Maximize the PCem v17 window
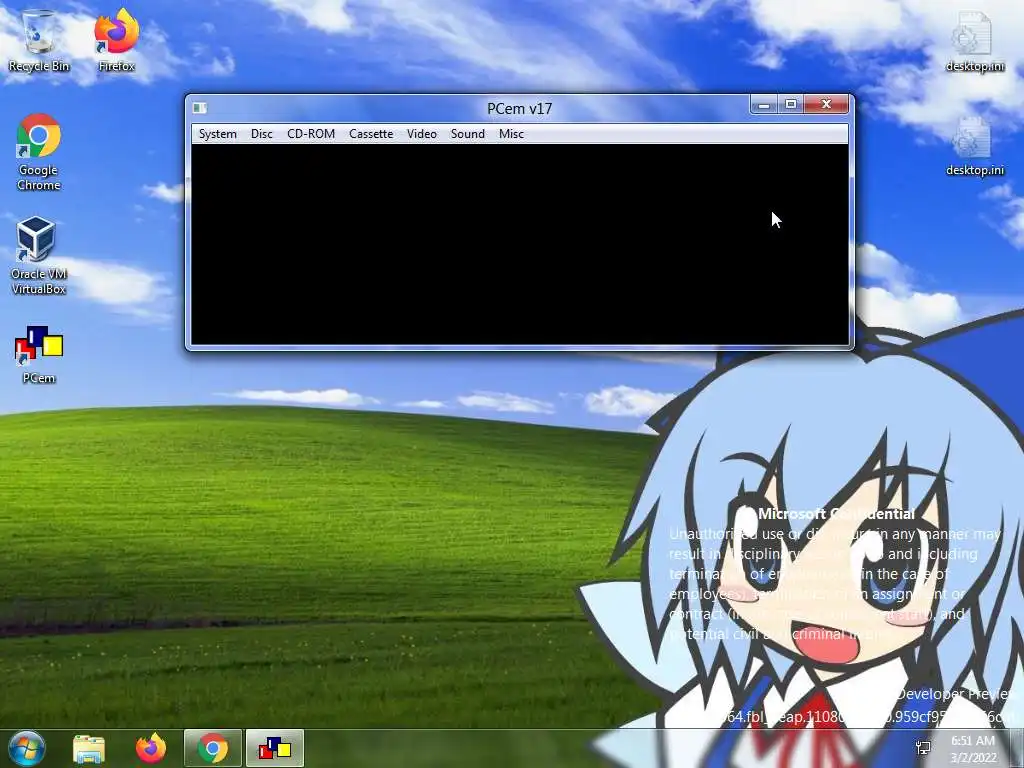 click(x=791, y=104)
